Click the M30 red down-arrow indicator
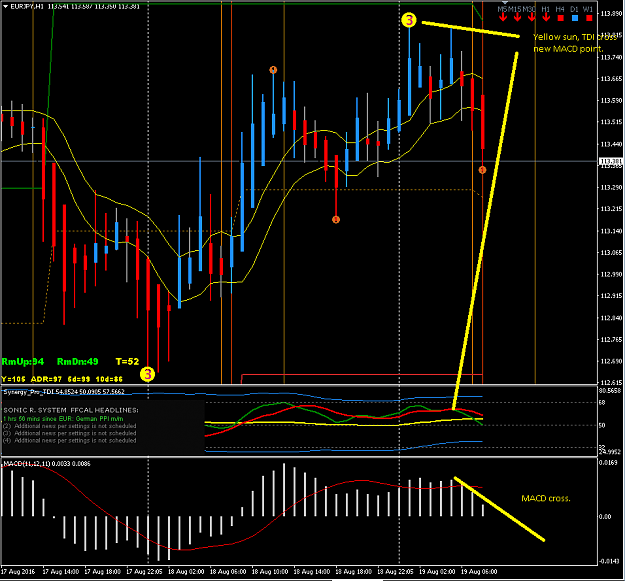 [532, 17]
